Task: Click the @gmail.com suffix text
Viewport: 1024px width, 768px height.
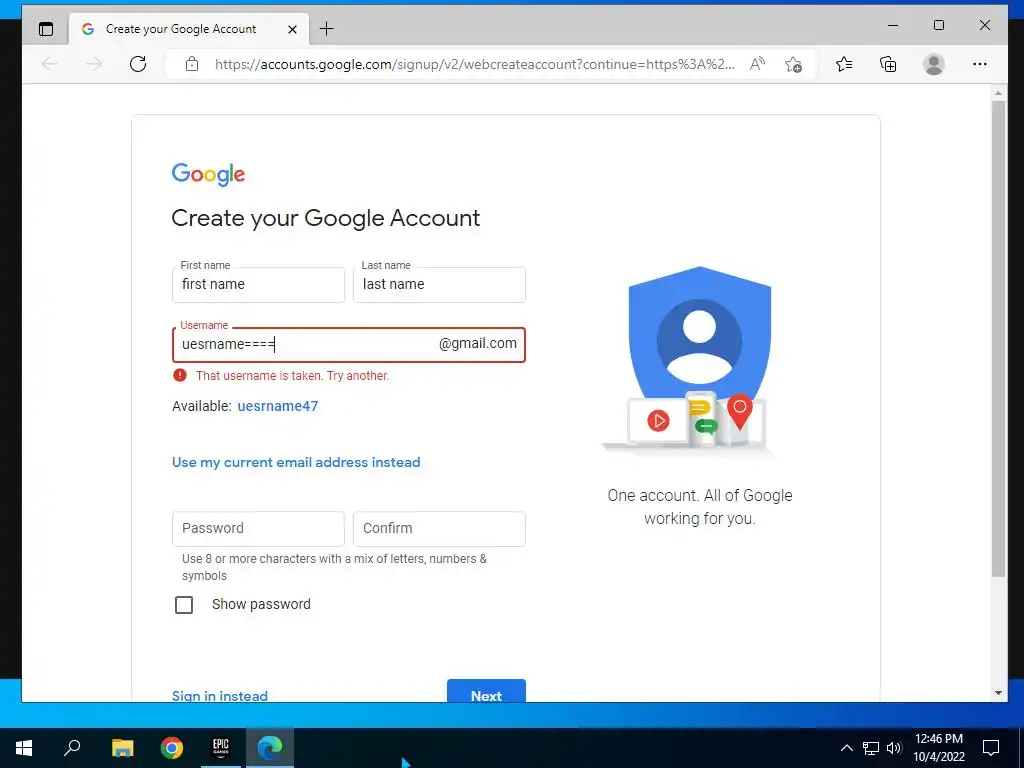Action: [x=477, y=344]
